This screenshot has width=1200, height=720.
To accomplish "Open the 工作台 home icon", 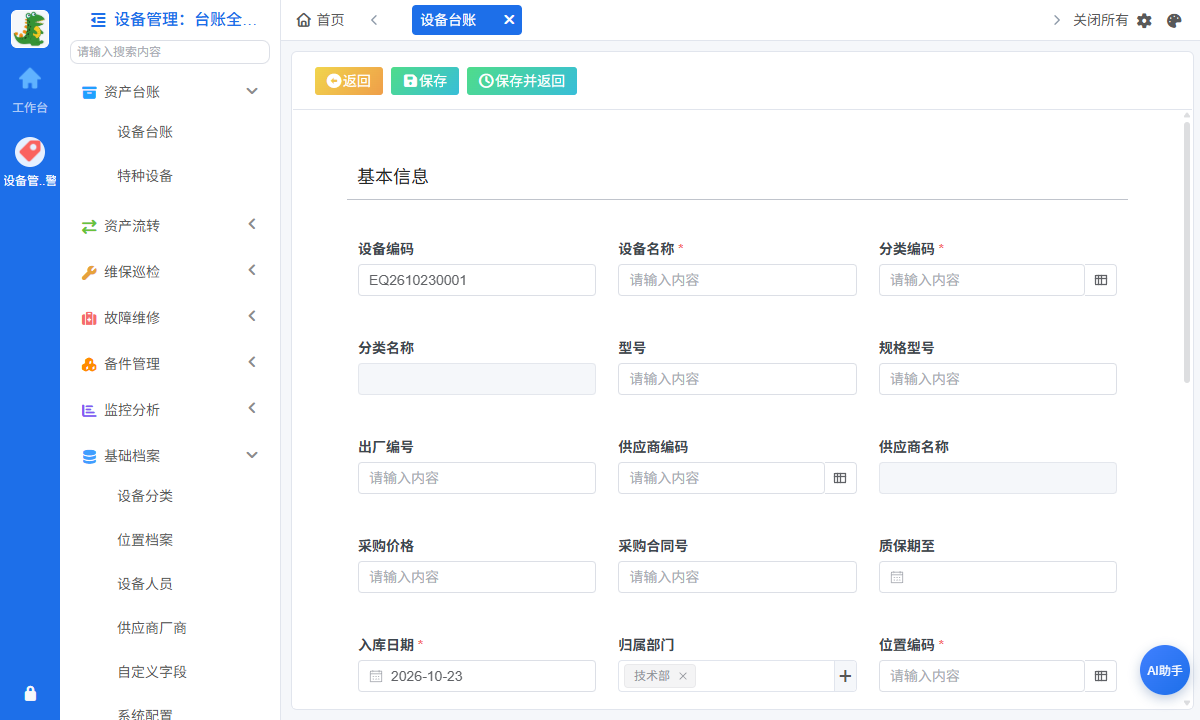I will (30, 78).
